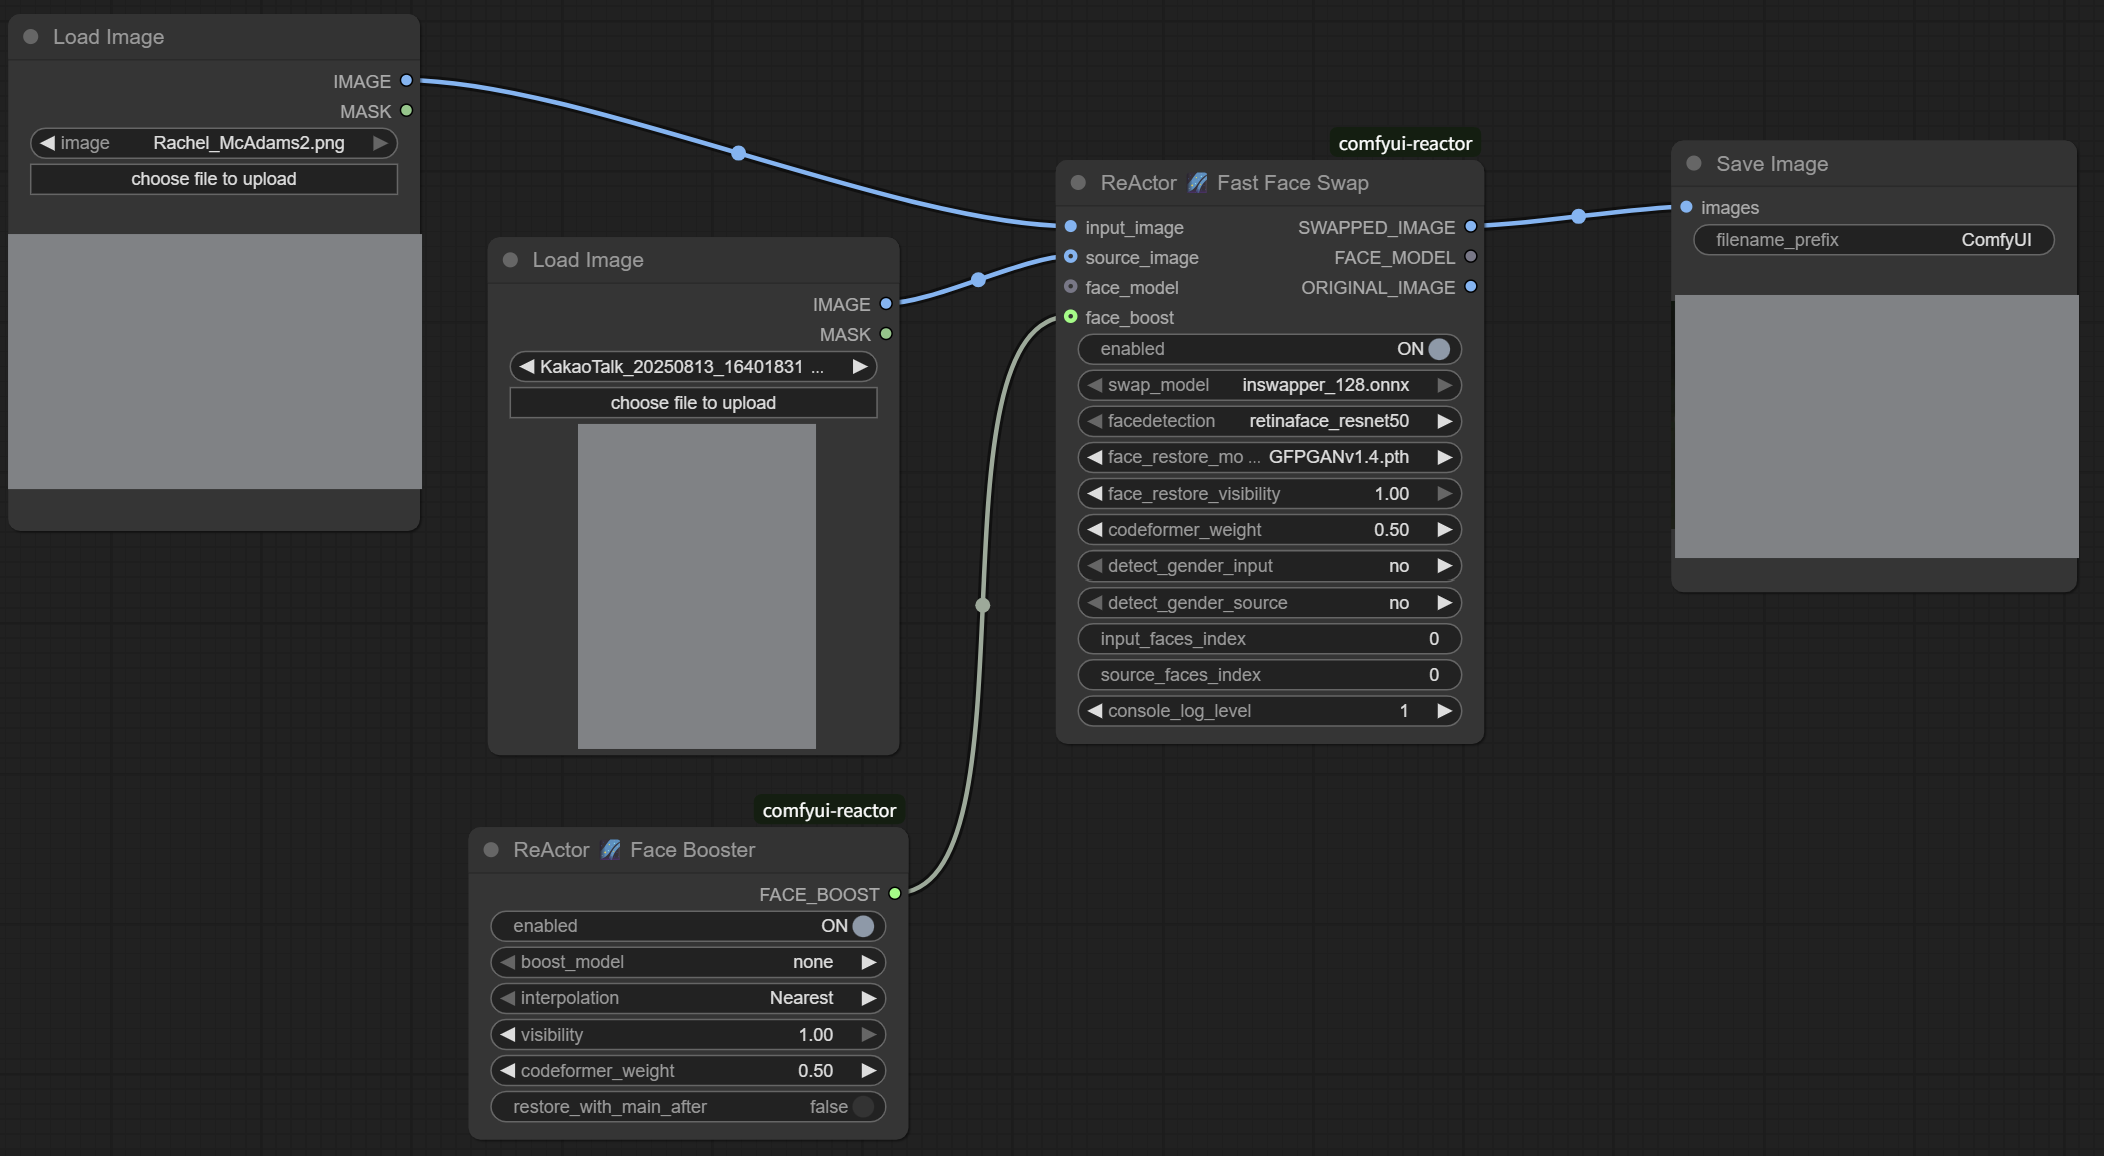Click the Save Image node collapse dot
2104x1156 pixels.
1694,164
